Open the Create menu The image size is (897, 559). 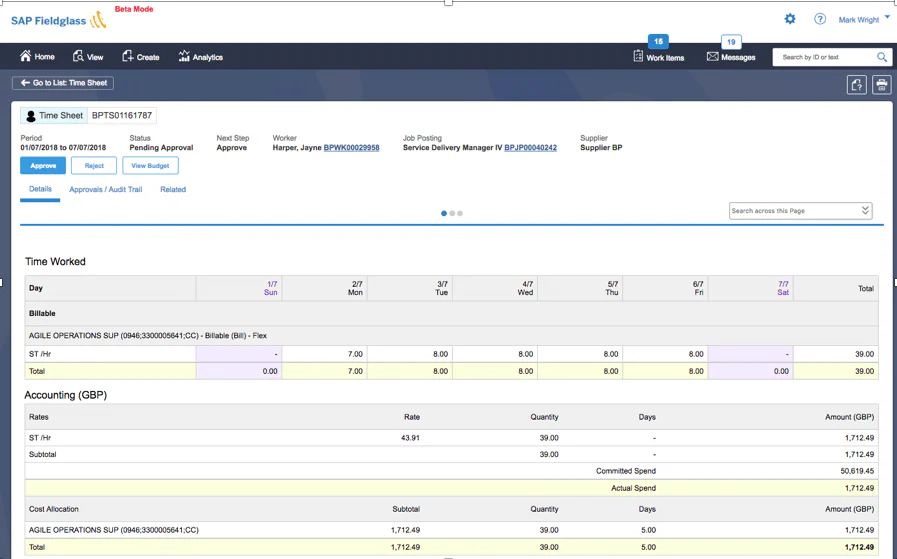[141, 57]
